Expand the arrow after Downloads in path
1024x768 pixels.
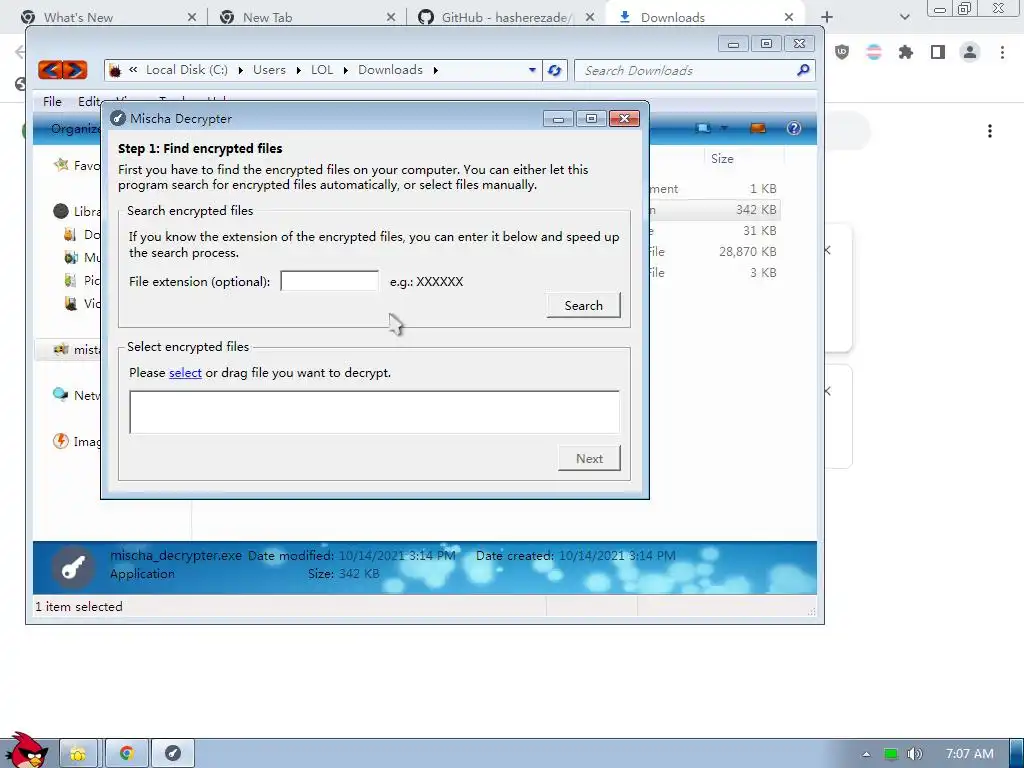(x=436, y=70)
